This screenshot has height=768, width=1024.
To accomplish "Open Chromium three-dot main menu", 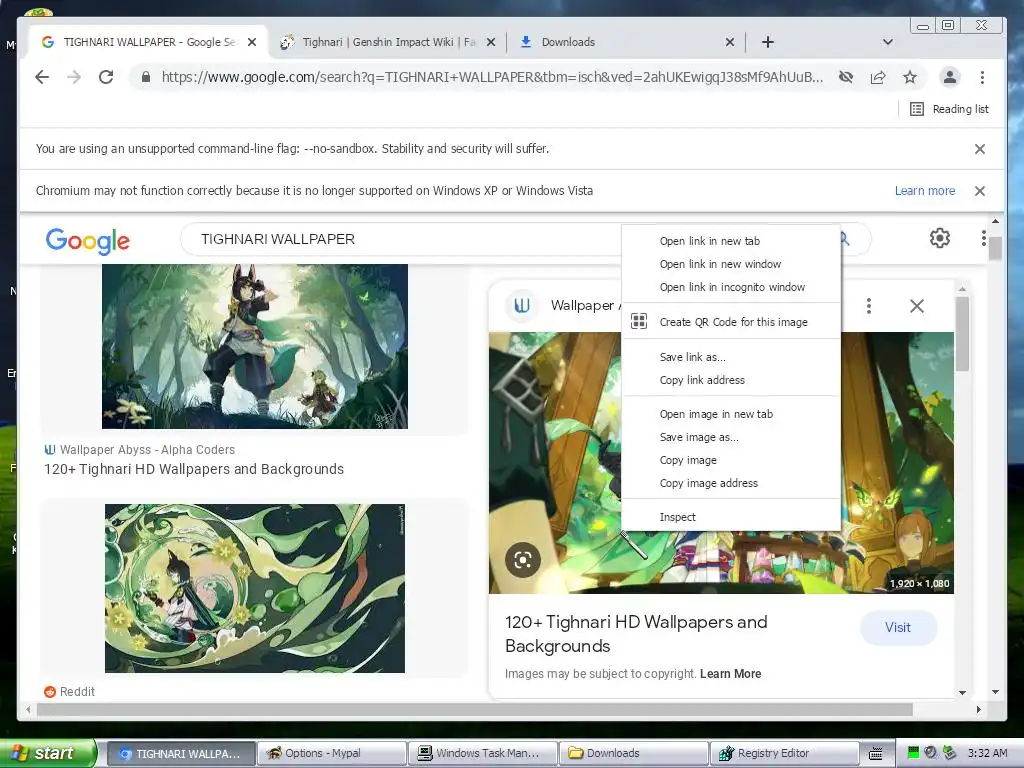I will pos(982,77).
